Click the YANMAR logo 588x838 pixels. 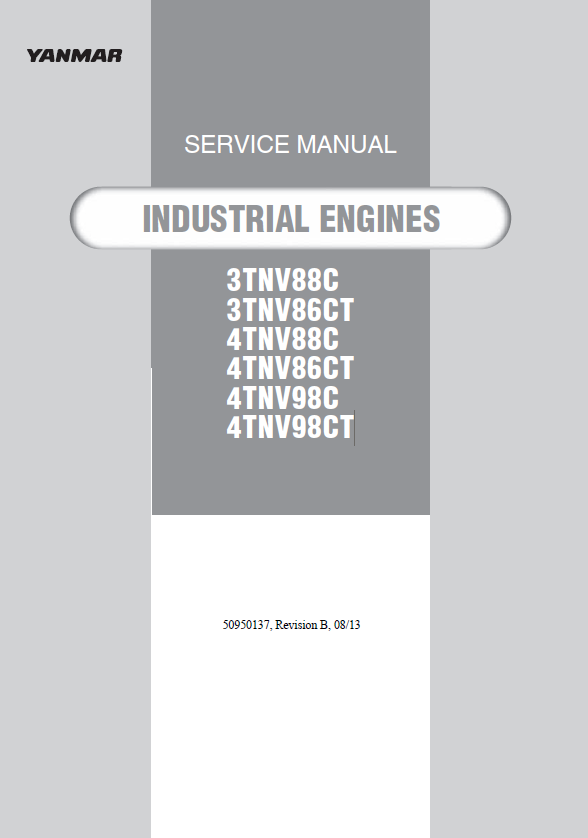pyautogui.click(x=74, y=56)
